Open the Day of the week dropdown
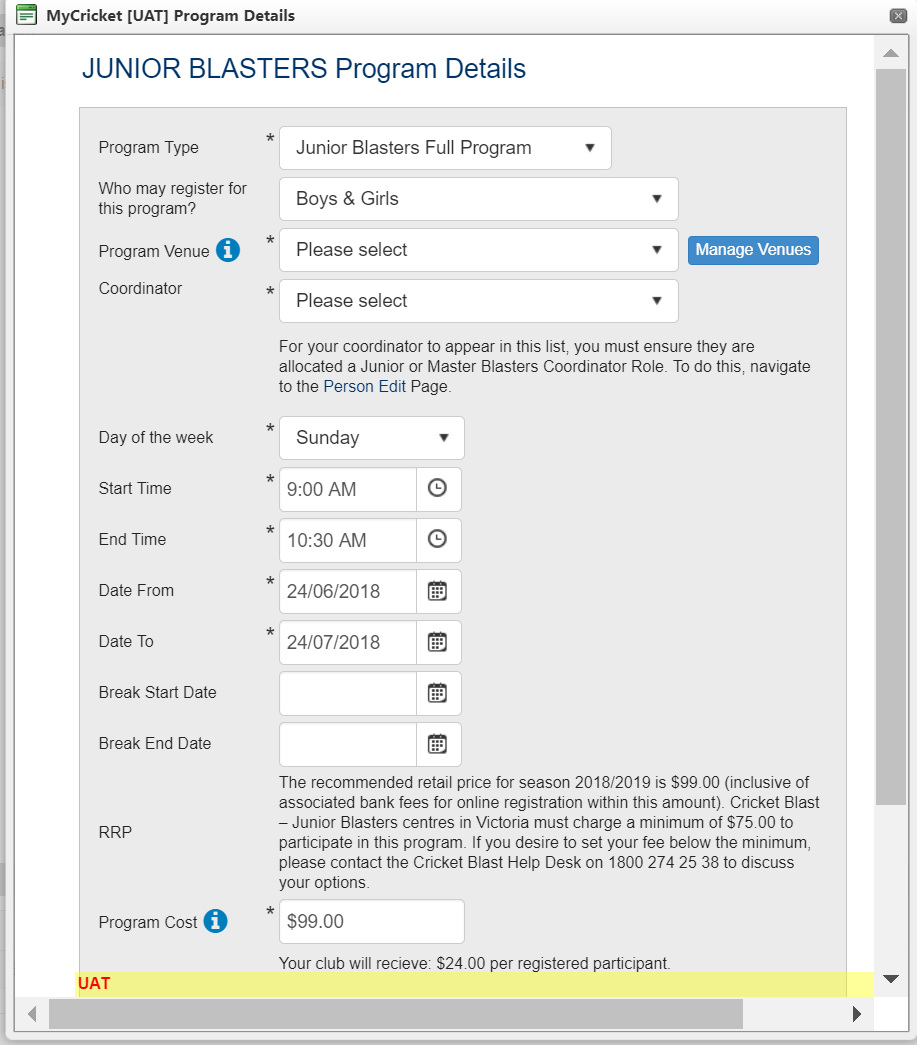This screenshot has height=1045, width=917. coord(372,438)
